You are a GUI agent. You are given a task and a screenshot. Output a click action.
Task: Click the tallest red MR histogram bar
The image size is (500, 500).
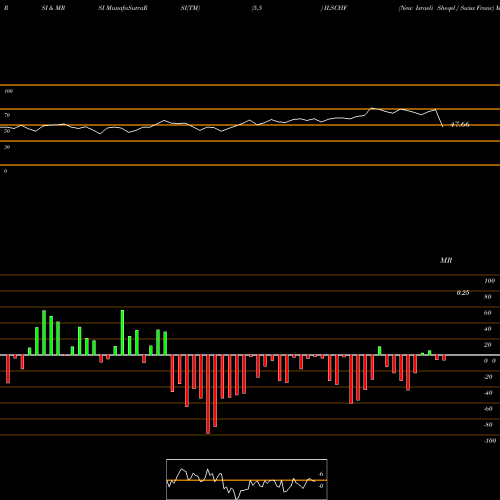pyautogui.click(x=208, y=394)
